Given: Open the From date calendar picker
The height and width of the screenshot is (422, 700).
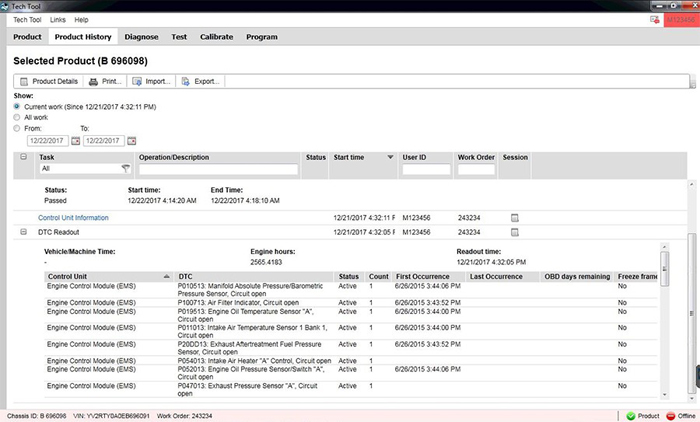Looking at the screenshot, I should [x=75, y=141].
